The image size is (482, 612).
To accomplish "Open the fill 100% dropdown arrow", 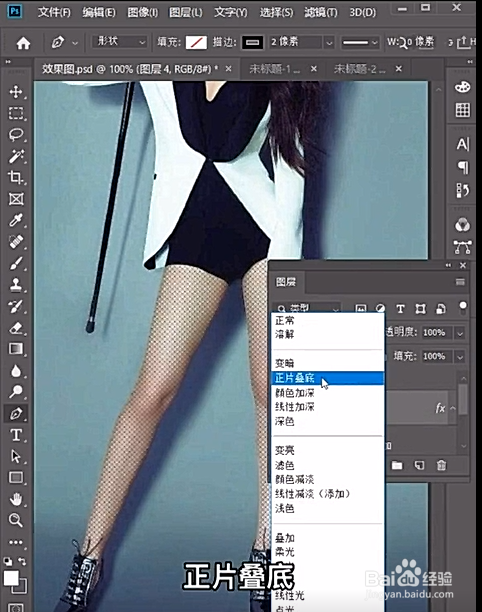I will [x=460, y=356].
